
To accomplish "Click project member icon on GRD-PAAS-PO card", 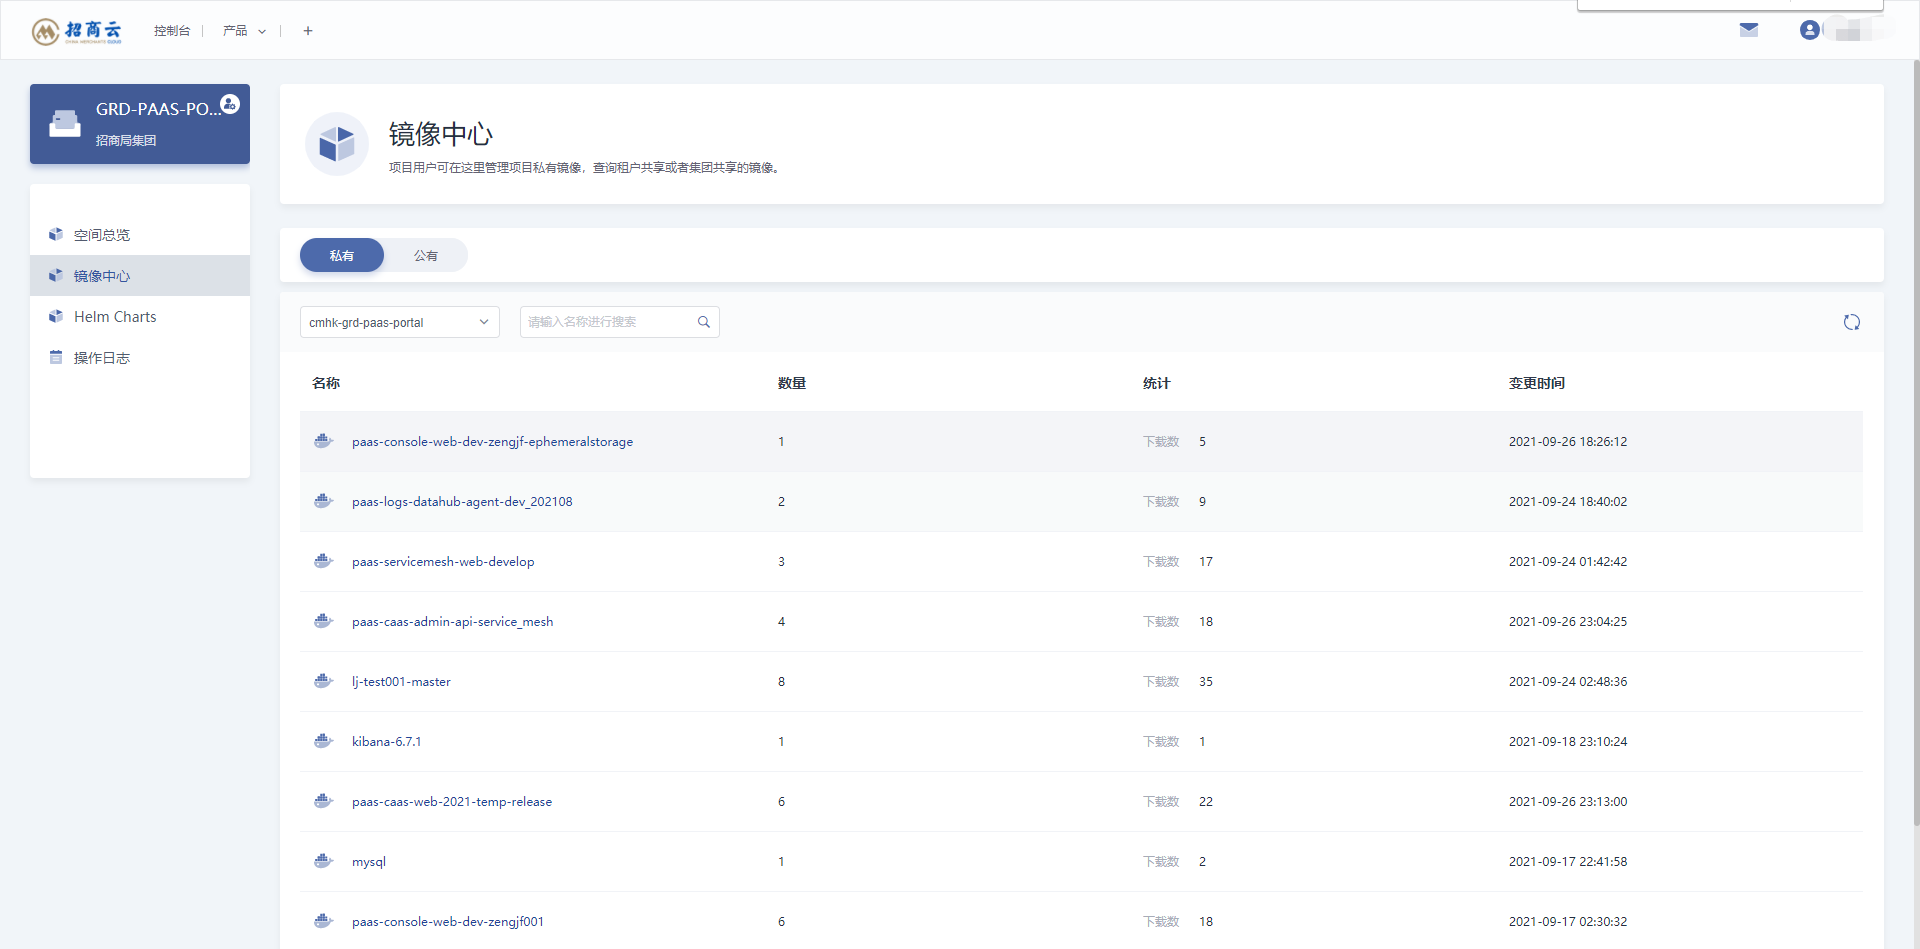I will point(230,104).
